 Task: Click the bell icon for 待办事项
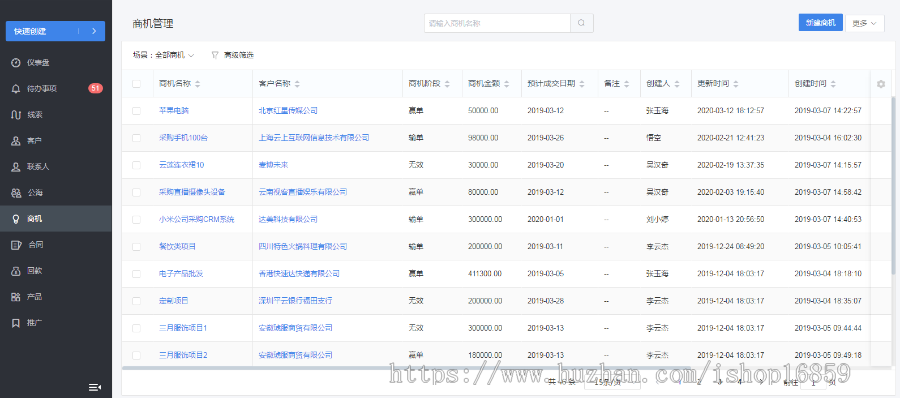pos(16,88)
